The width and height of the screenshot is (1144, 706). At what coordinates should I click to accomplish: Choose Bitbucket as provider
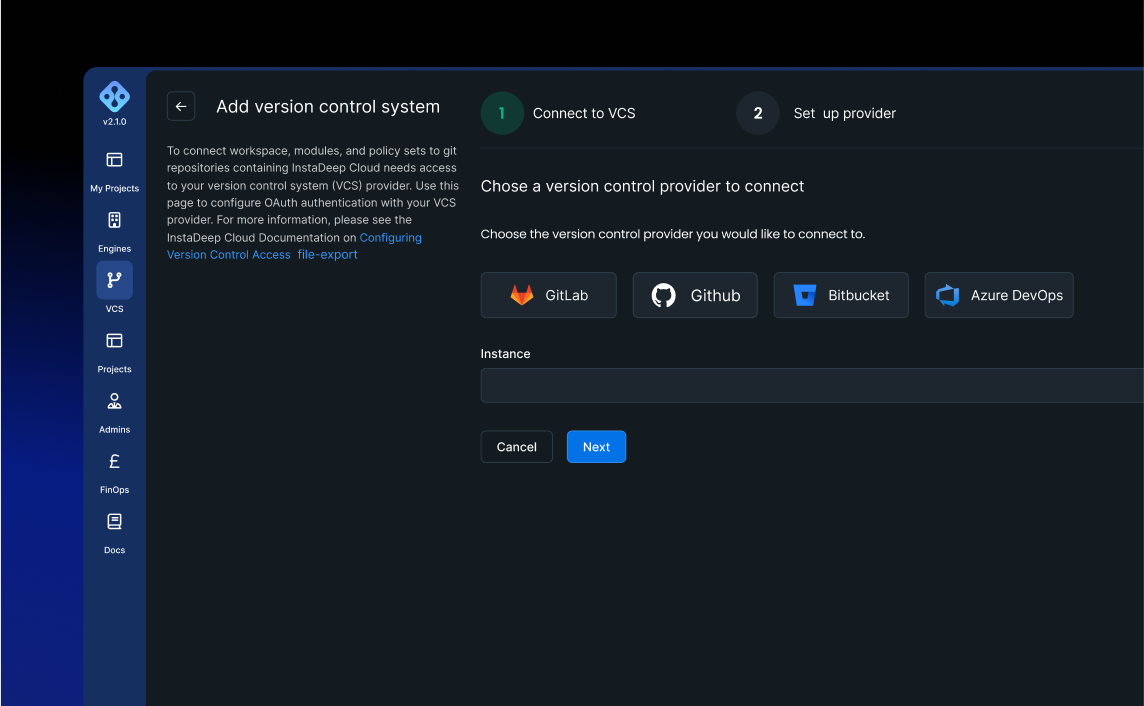click(x=841, y=295)
